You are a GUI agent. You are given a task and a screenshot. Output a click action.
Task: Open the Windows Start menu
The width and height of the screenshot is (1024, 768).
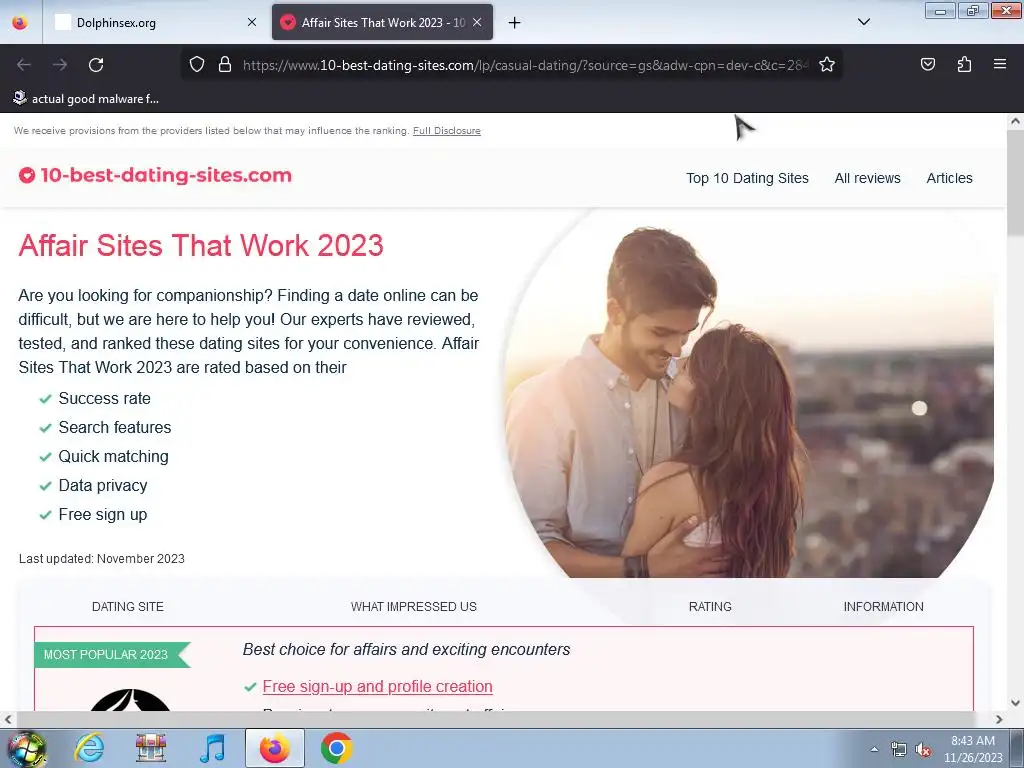(x=26, y=748)
